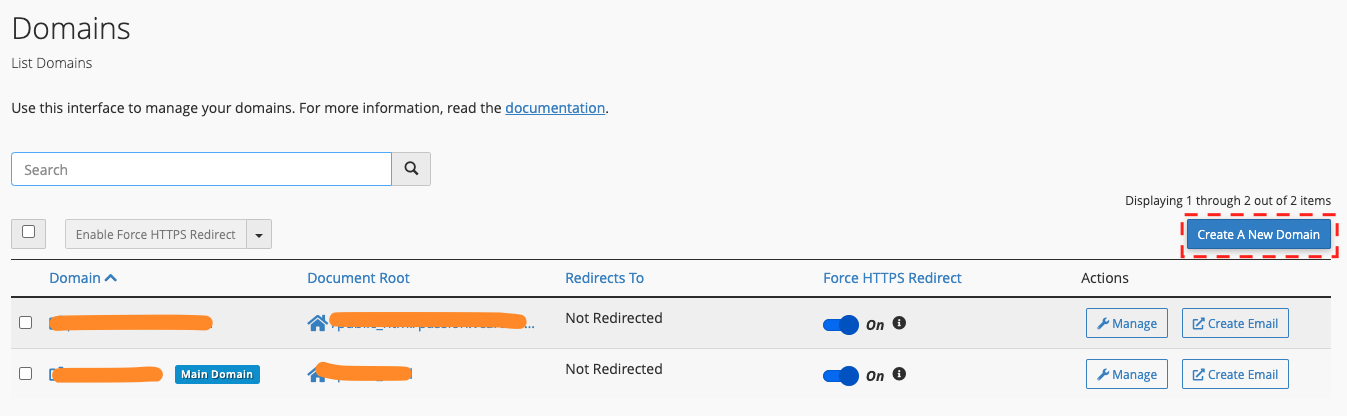Select the first domain row checkbox
Screen dimensions: 1347x416
[x=26, y=322]
